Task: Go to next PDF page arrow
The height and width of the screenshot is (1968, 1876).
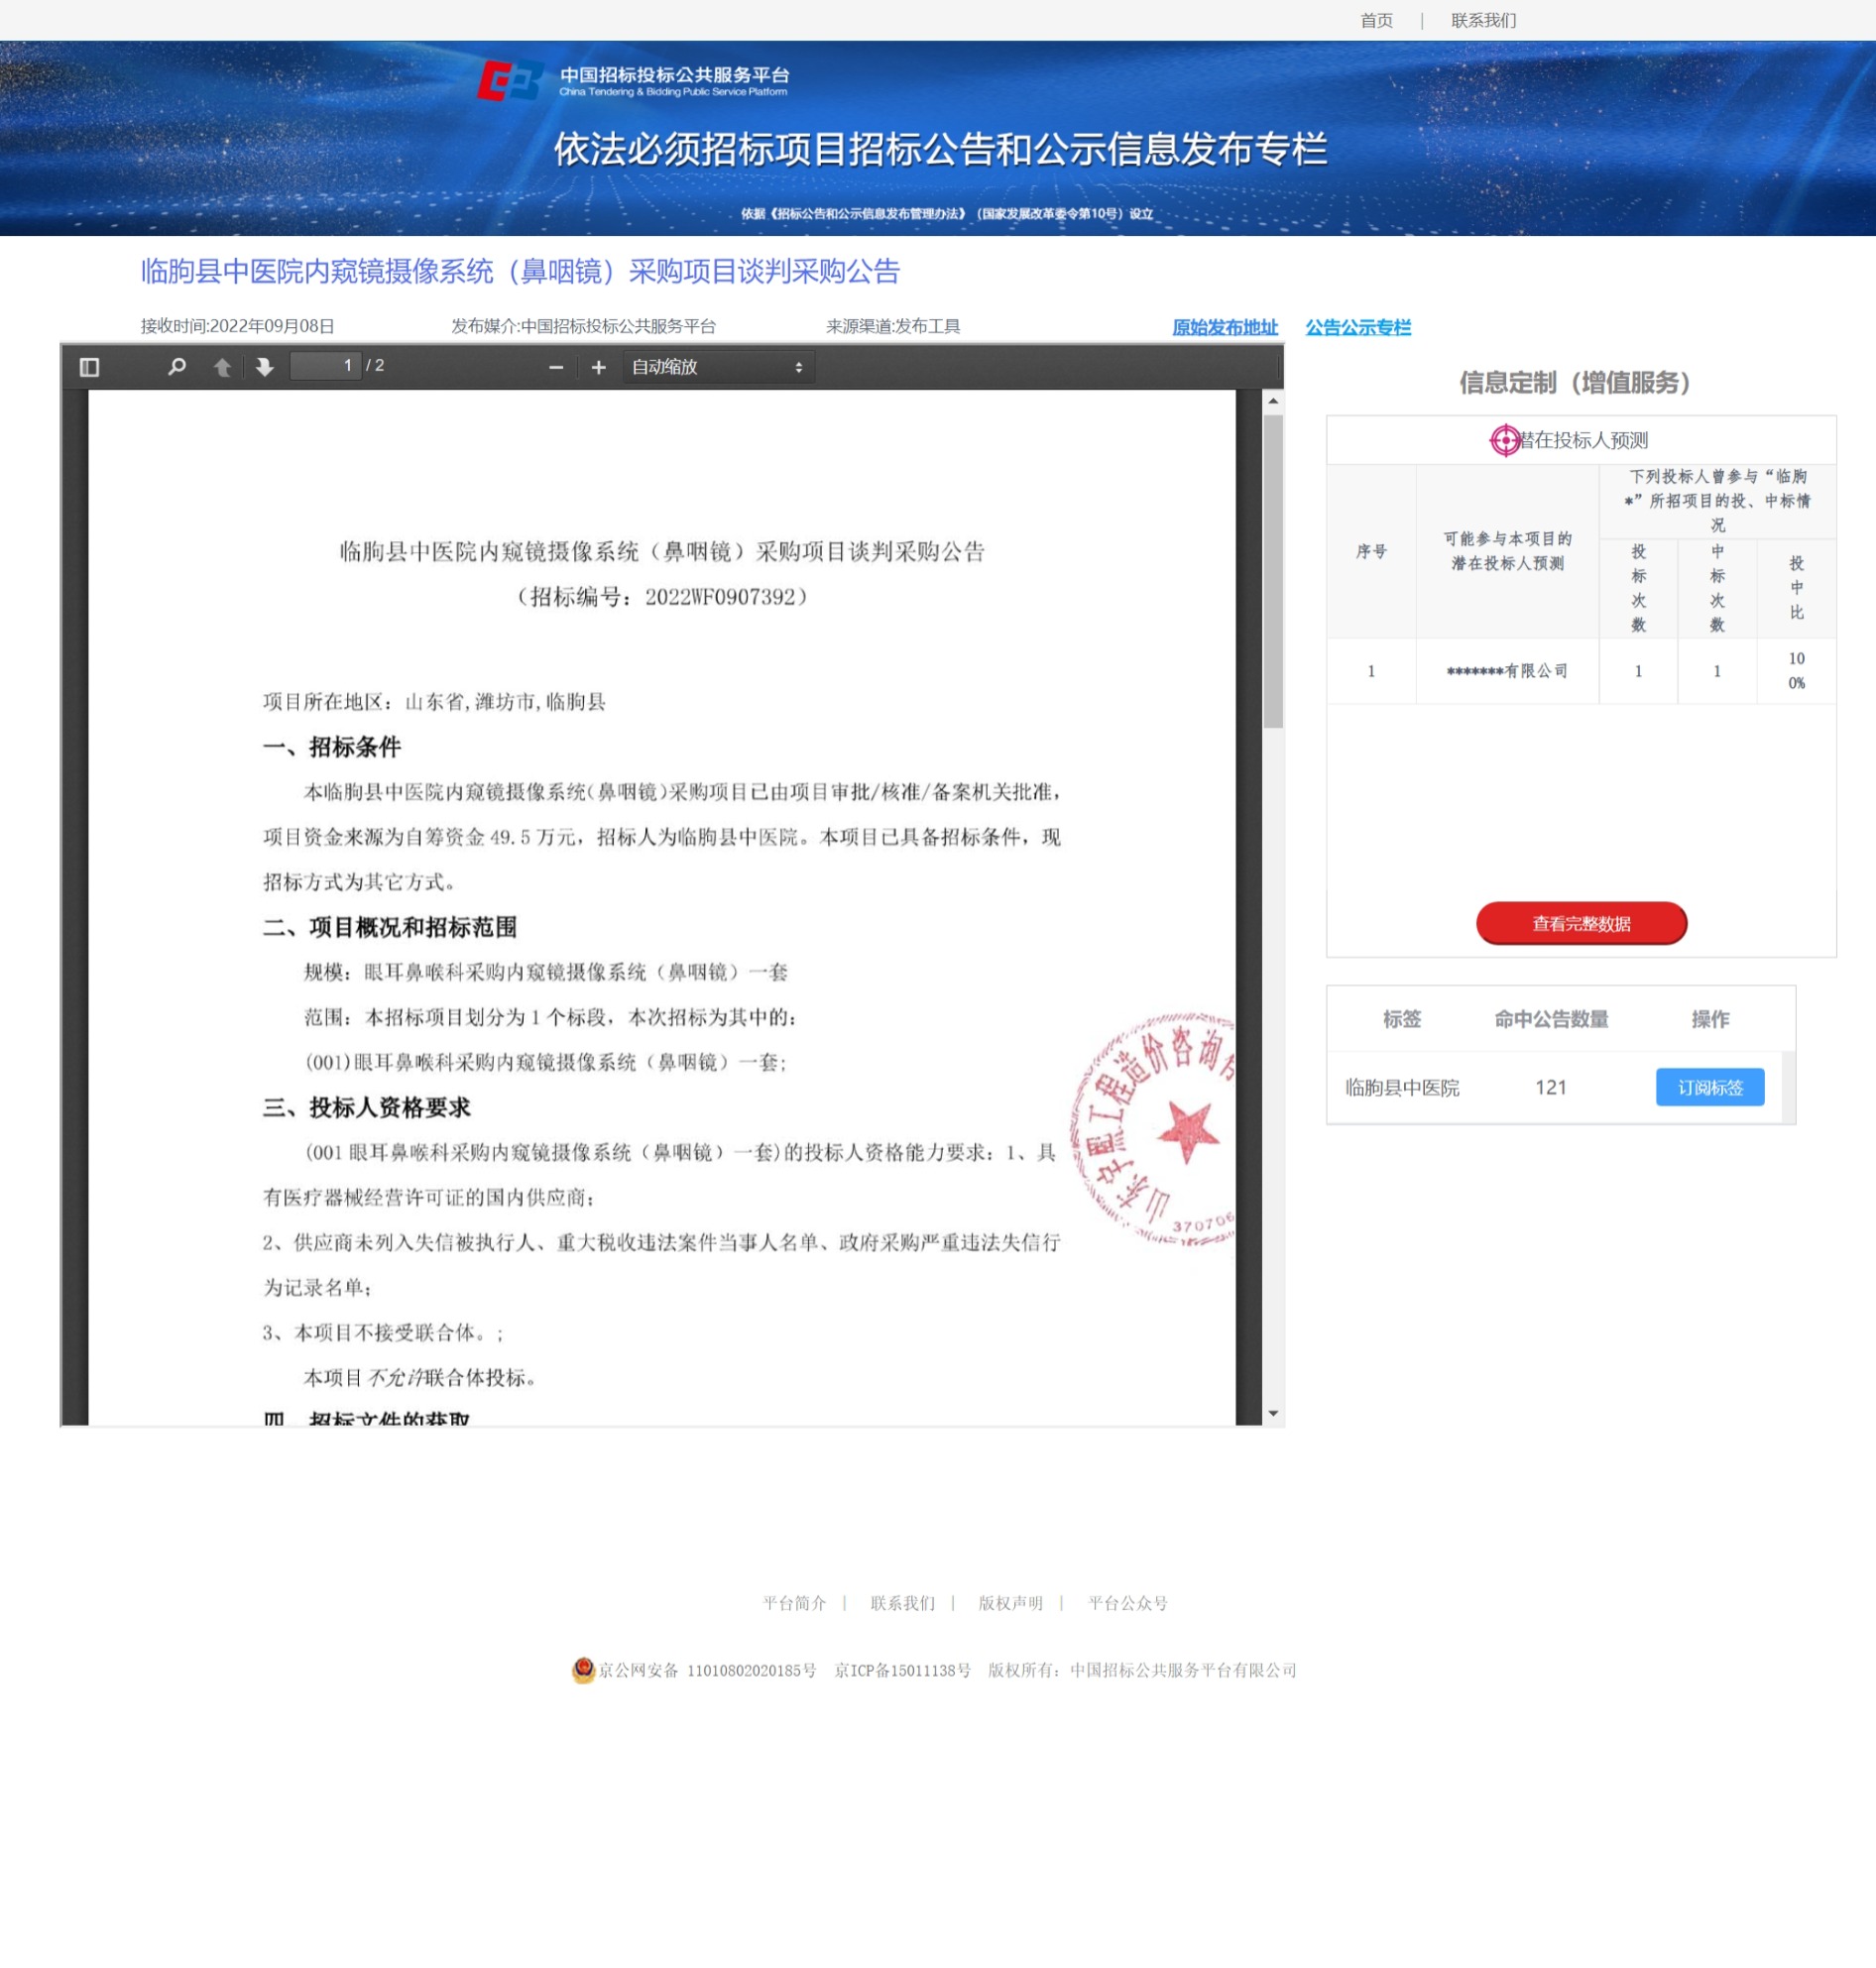Action: point(264,367)
